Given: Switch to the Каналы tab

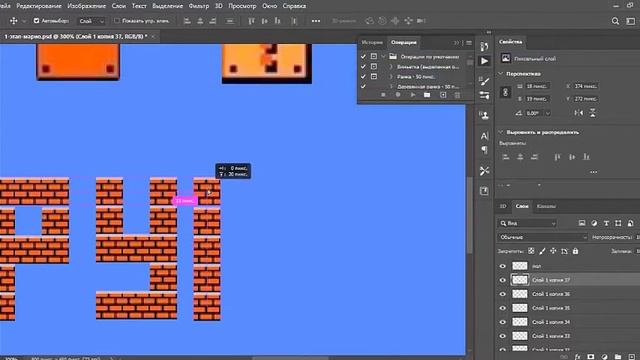Looking at the screenshot, I should pyautogui.click(x=546, y=206).
